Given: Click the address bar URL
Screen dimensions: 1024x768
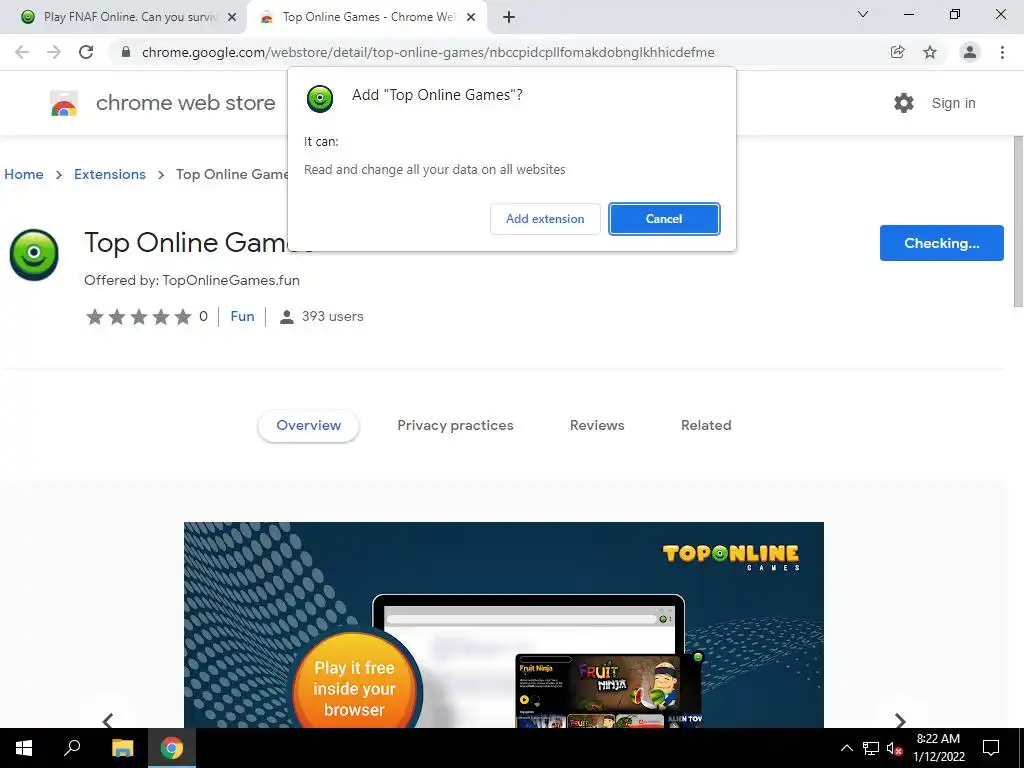Looking at the screenshot, I should click(x=428, y=52).
